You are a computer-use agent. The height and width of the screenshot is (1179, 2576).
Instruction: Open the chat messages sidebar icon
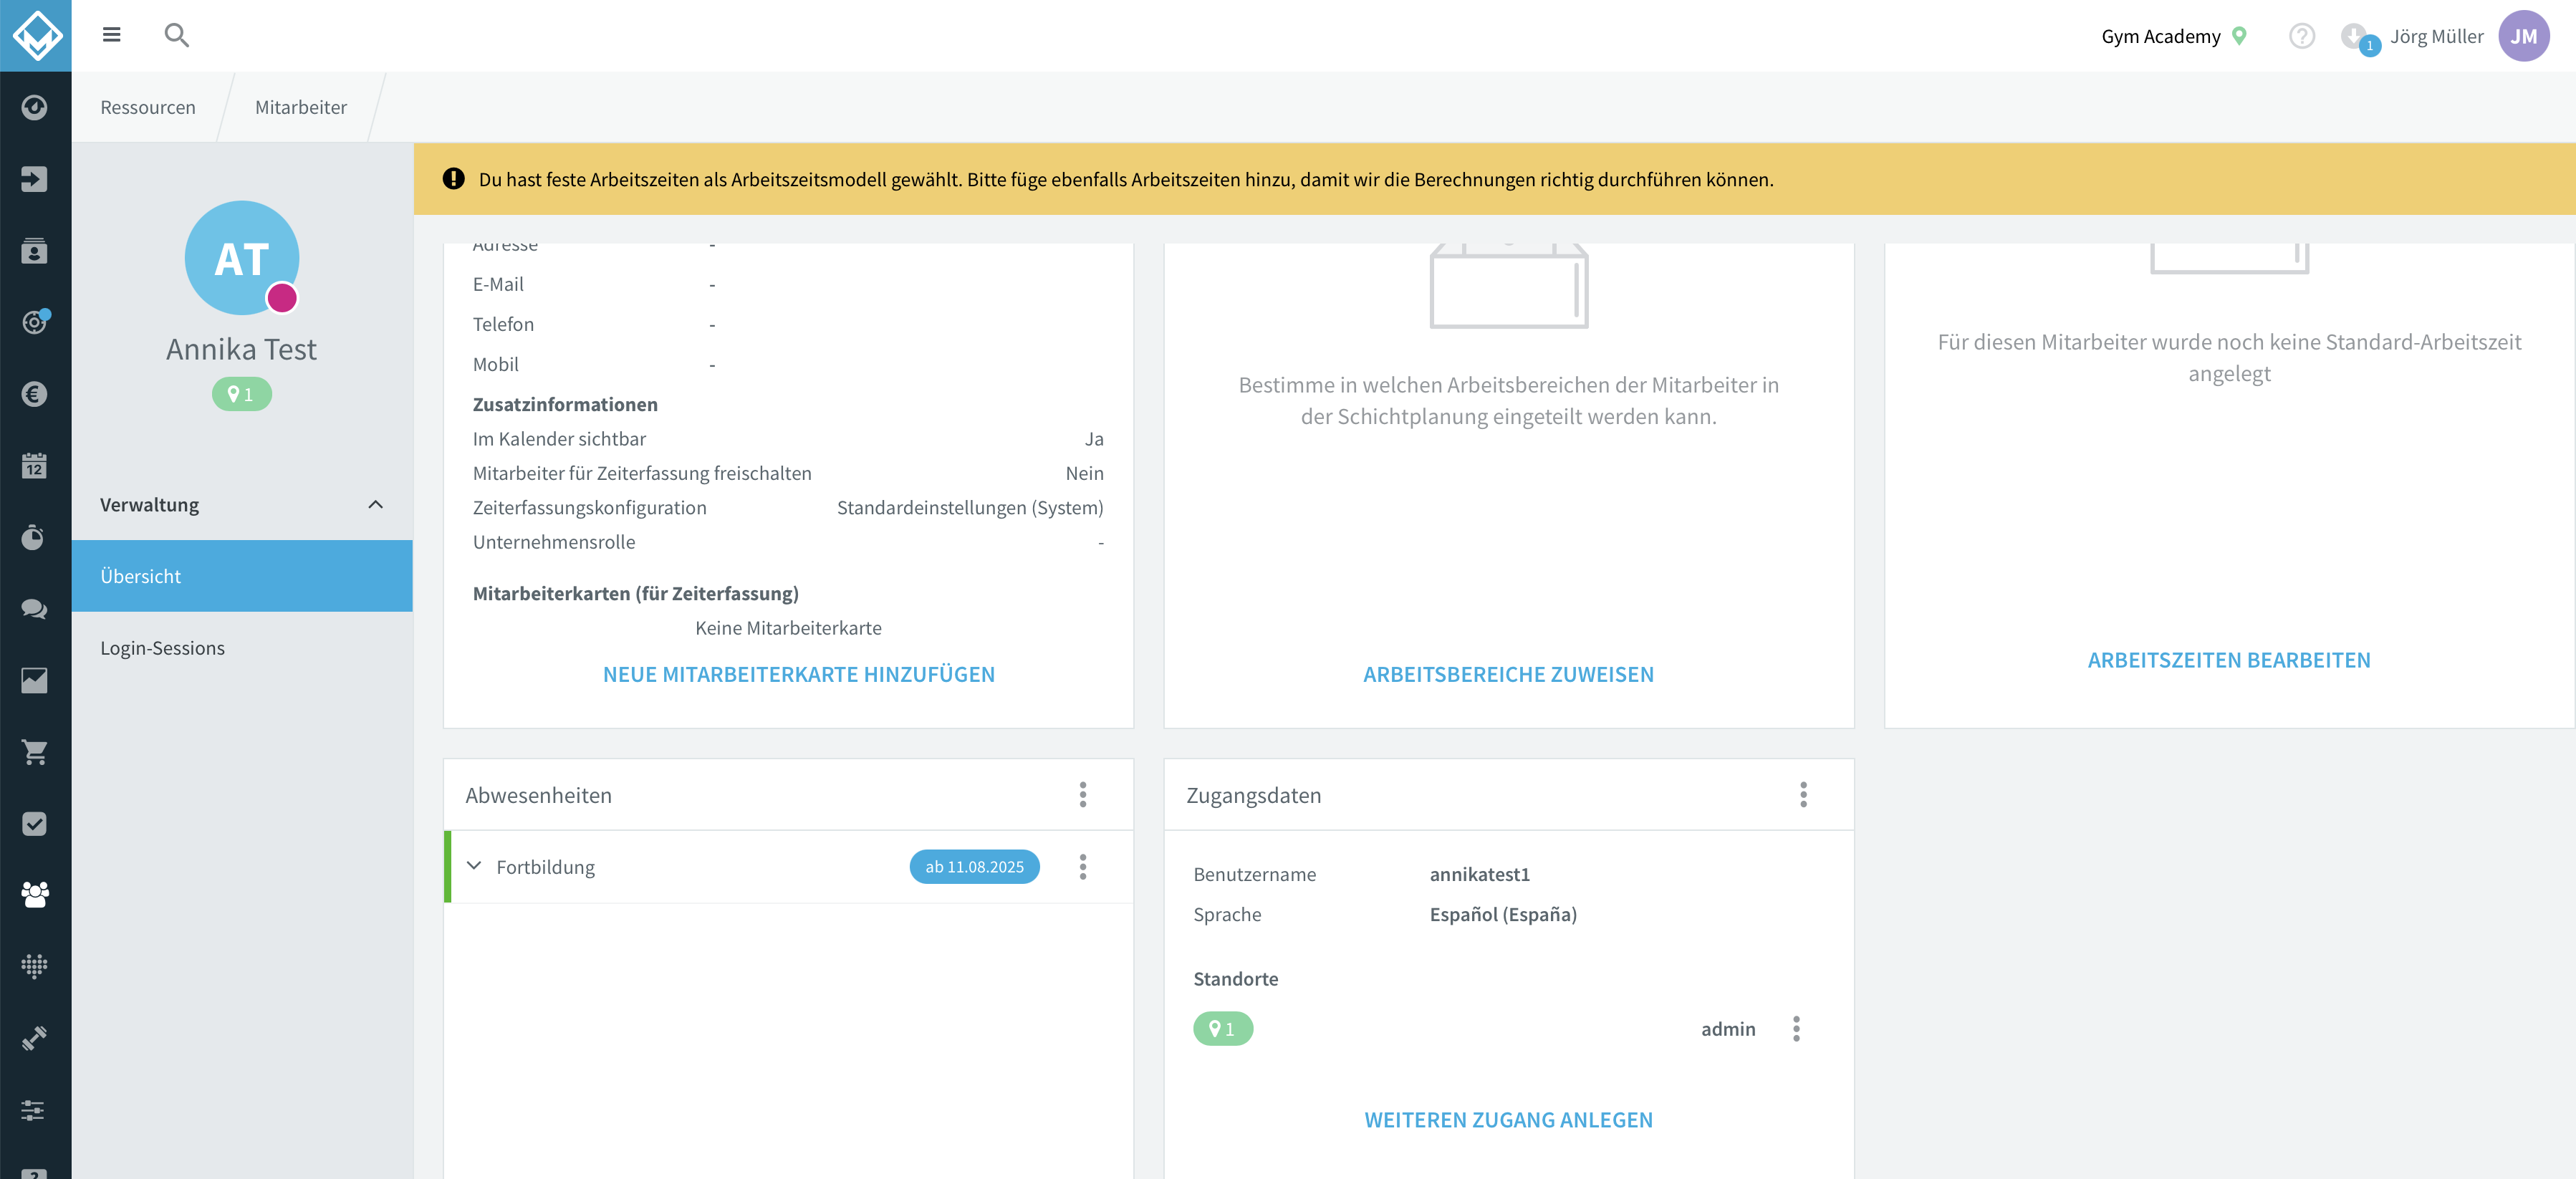click(34, 609)
